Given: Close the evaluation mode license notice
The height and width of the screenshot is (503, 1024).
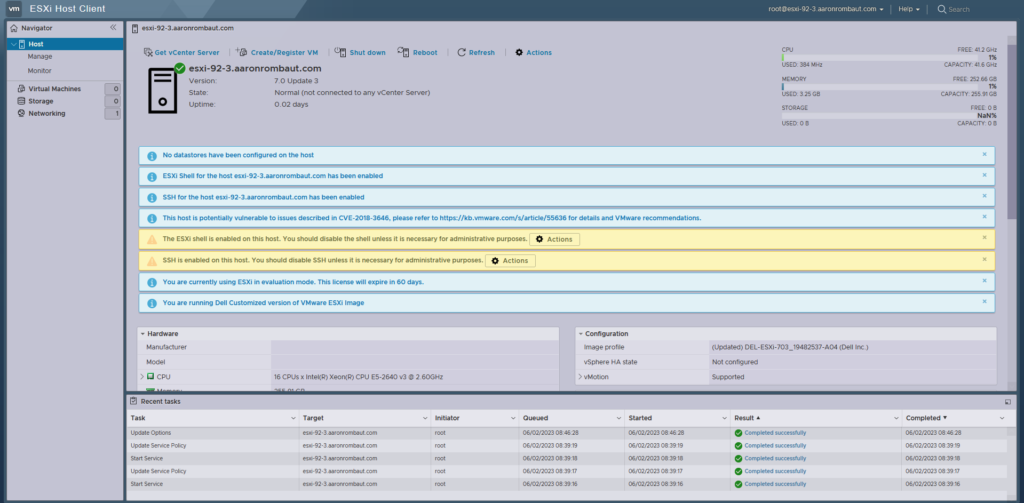Looking at the screenshot, I should (984, 281).
